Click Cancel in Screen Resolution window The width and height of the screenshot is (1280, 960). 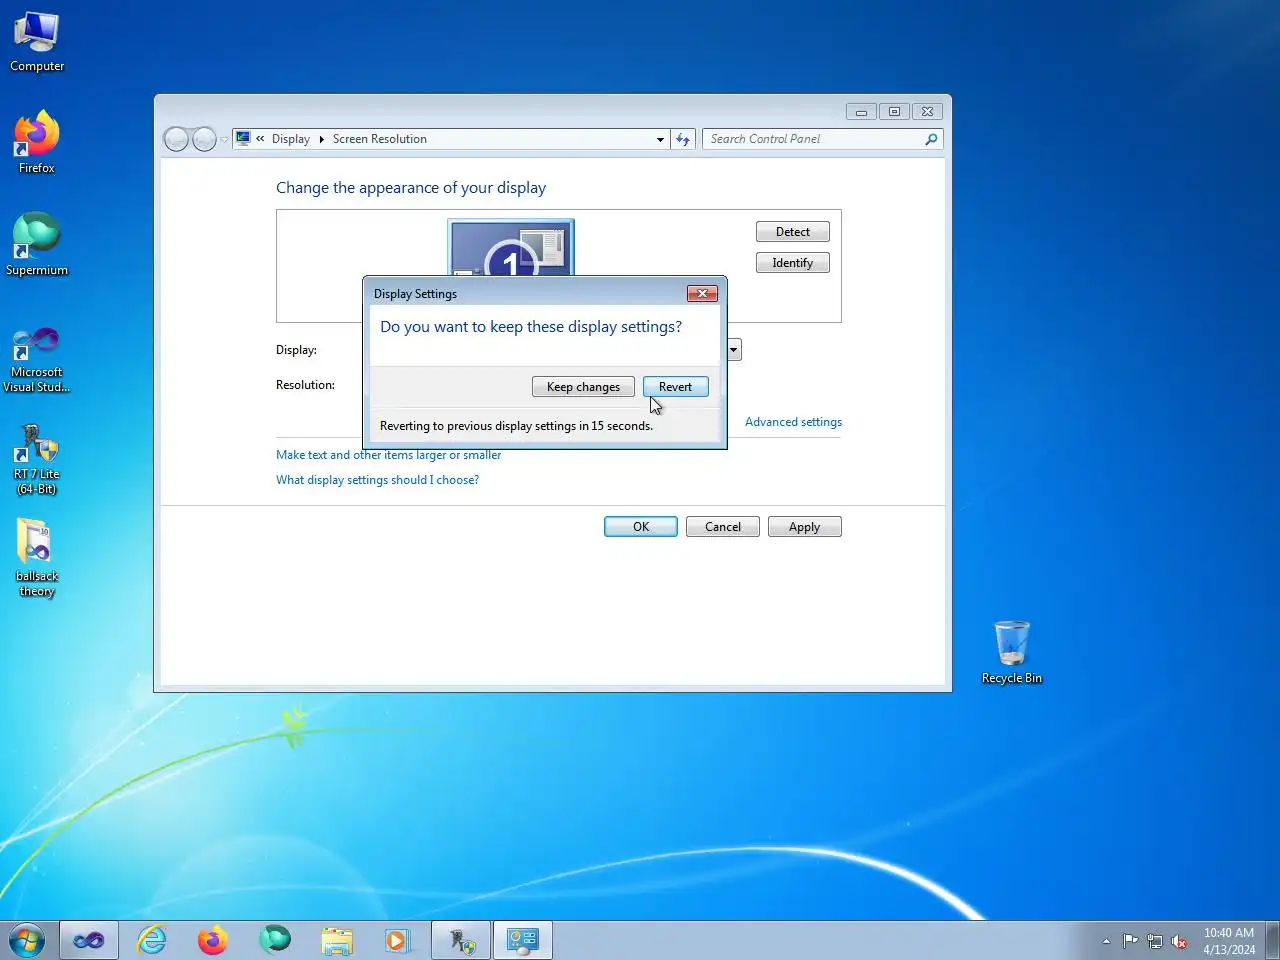point(723,527)
